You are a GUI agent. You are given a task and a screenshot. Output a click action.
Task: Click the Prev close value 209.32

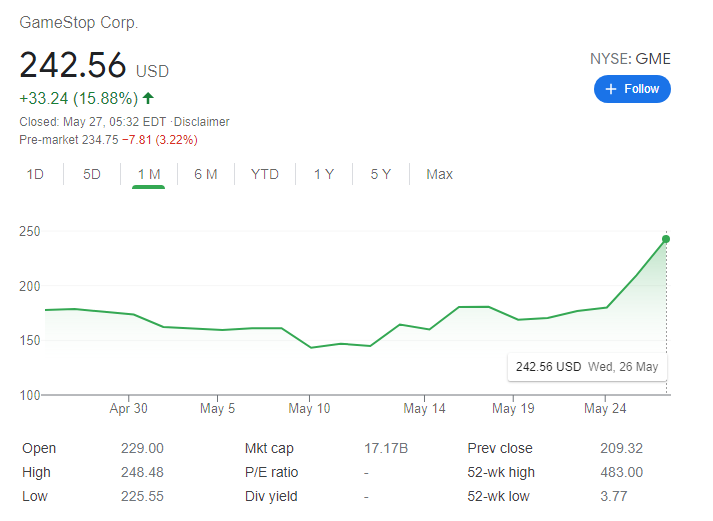[622, 448]
